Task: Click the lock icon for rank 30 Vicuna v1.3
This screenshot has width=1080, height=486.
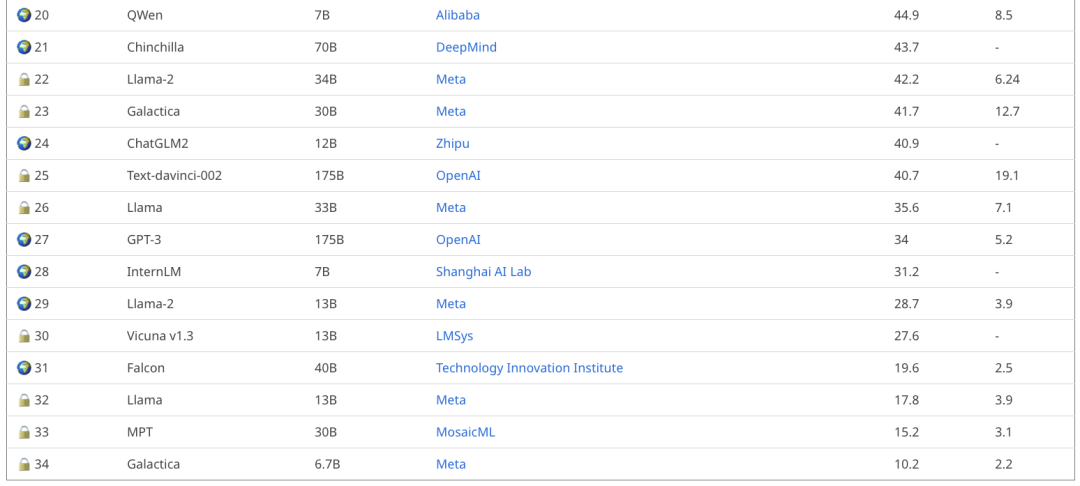Action: tap(24, 336)
